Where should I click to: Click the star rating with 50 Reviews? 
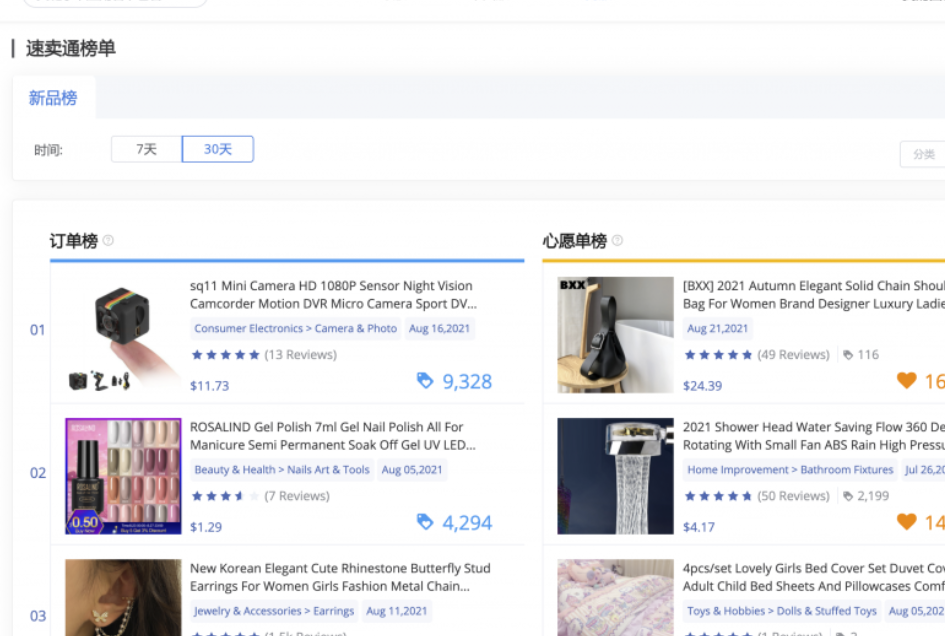point(718,496)
